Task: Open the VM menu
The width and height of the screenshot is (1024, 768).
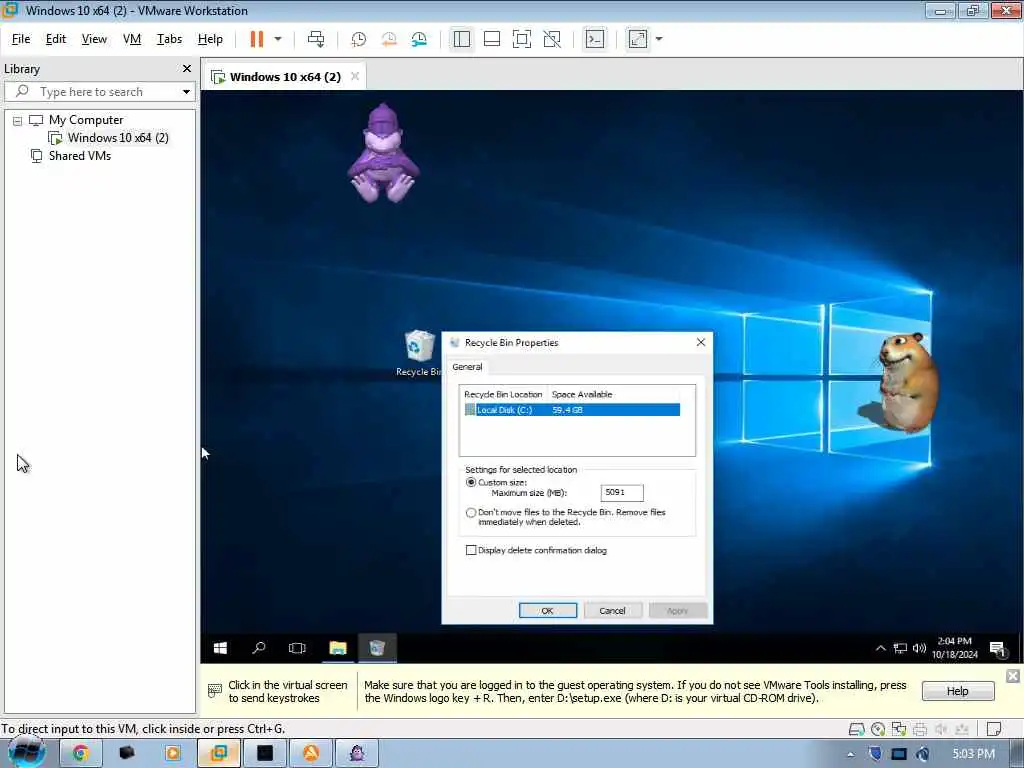Action: [x=132, y=39]
